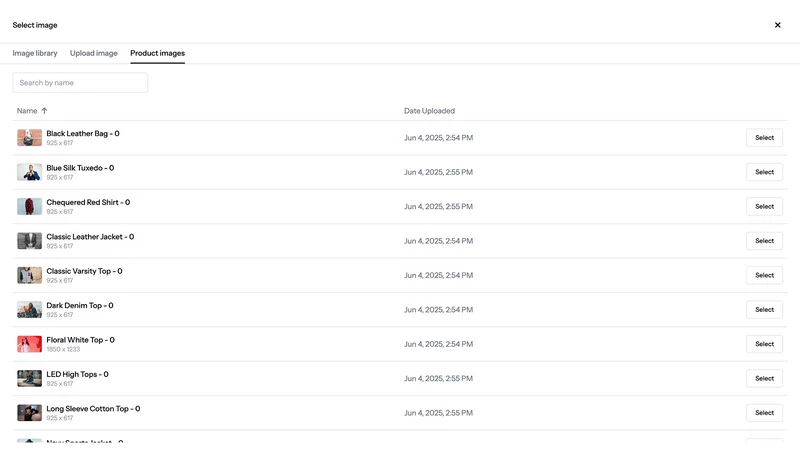Click the name 'Classic Varsity Top - 0'
The height and width of the screenshot is (450, 800).
(84, 271)
